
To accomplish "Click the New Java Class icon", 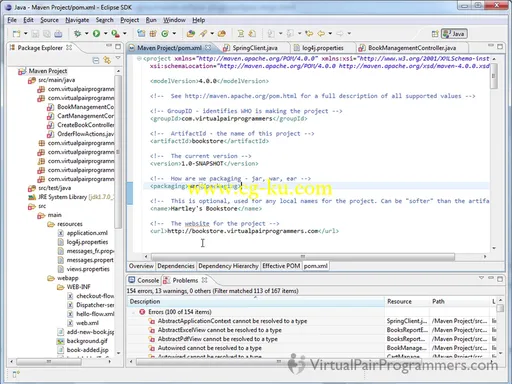I will point(165,33).
